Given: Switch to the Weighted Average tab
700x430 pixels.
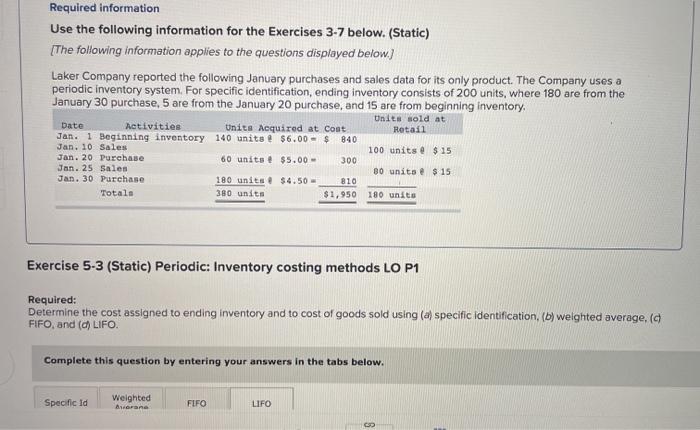Looking at the screenshot, I should (131, 400).
